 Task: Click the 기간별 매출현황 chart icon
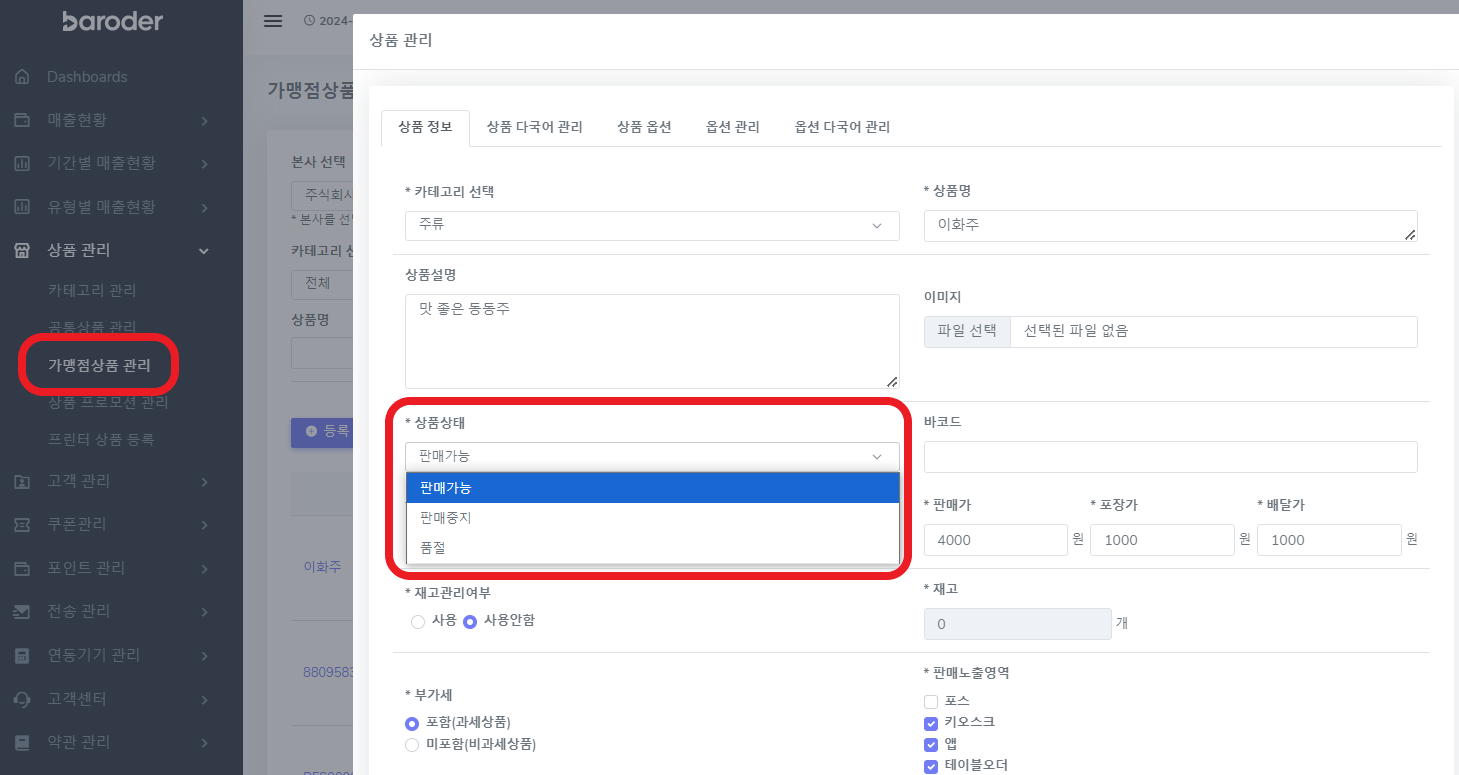pyautogui.click(x=22, y=163)
